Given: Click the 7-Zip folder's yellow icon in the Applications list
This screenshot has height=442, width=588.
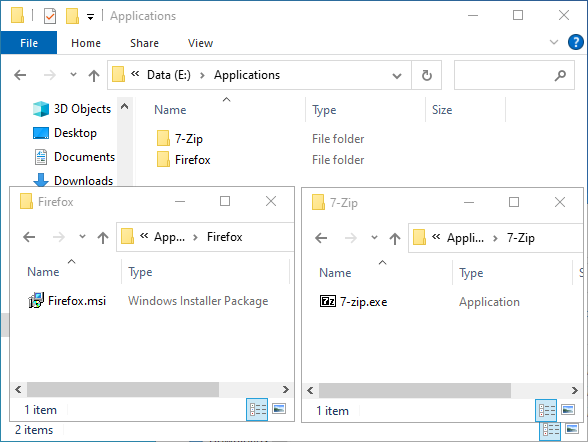Looking at the screenshot, I should (163, 138).
